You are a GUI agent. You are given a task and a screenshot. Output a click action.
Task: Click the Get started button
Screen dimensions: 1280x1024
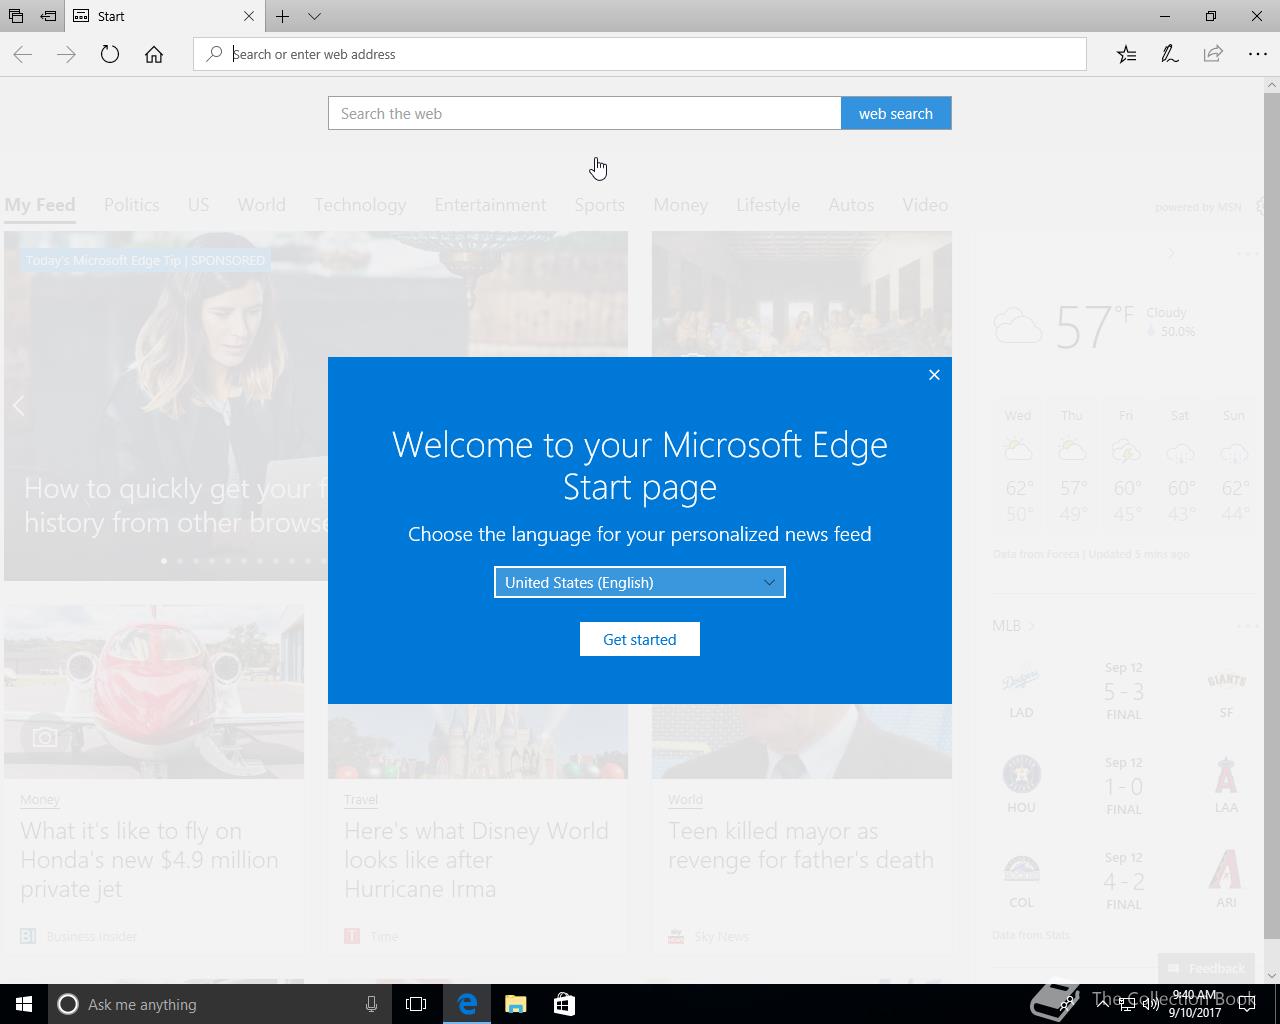[x=640, y=639]
